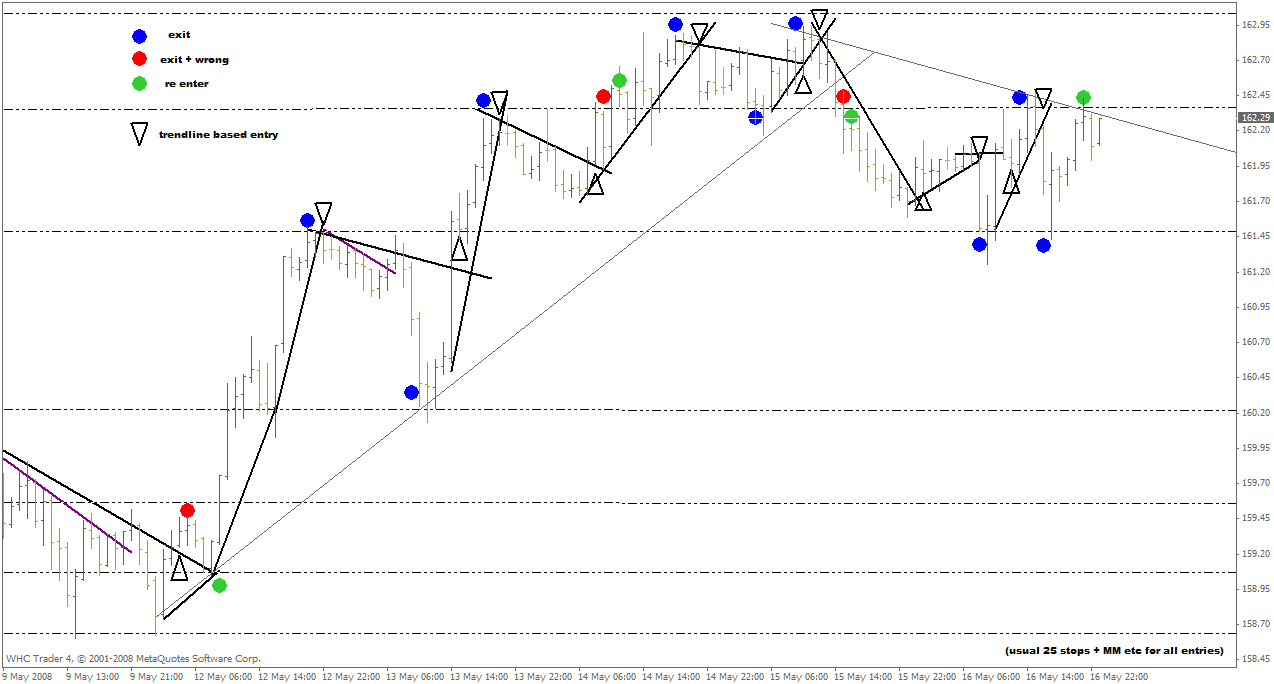This screenshot has height=684, width=1274.
Task: Click time axis label '16 May 06:00'
Action: tap(991, 676)
